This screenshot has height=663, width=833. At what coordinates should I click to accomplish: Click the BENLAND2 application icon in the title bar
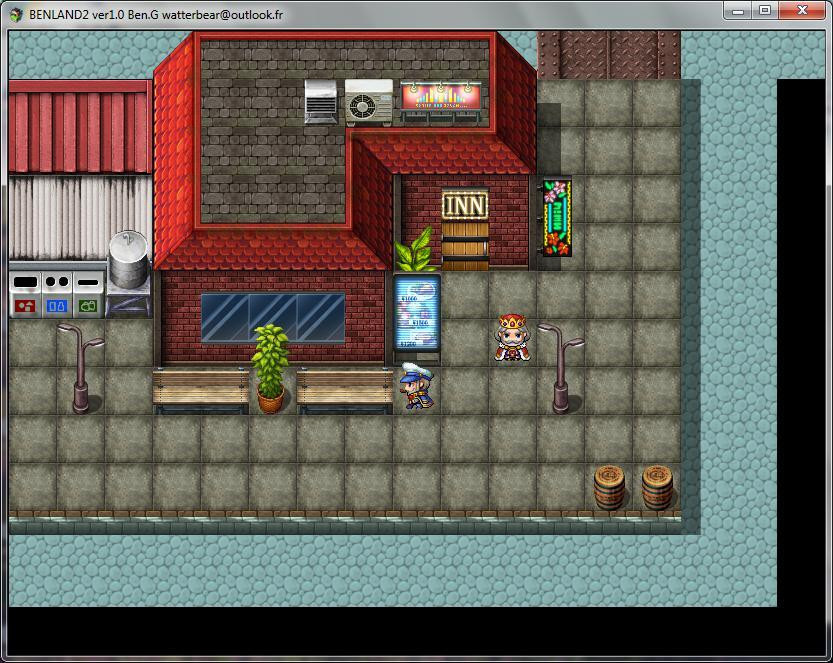pos(16,14)
